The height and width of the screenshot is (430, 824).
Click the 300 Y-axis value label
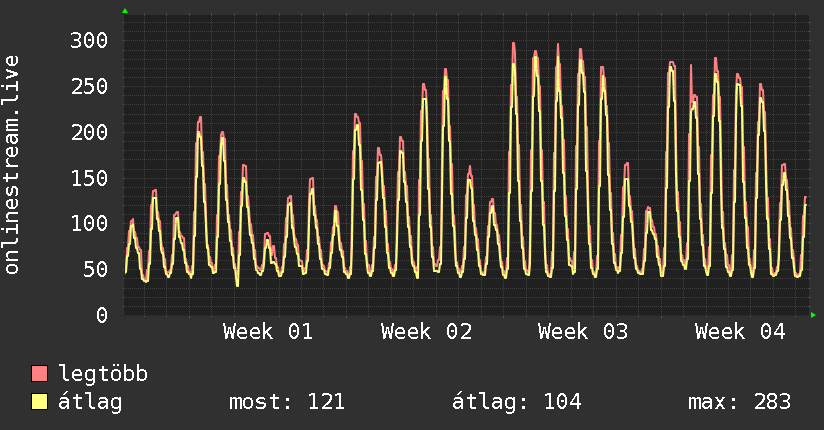pos(88,40)
